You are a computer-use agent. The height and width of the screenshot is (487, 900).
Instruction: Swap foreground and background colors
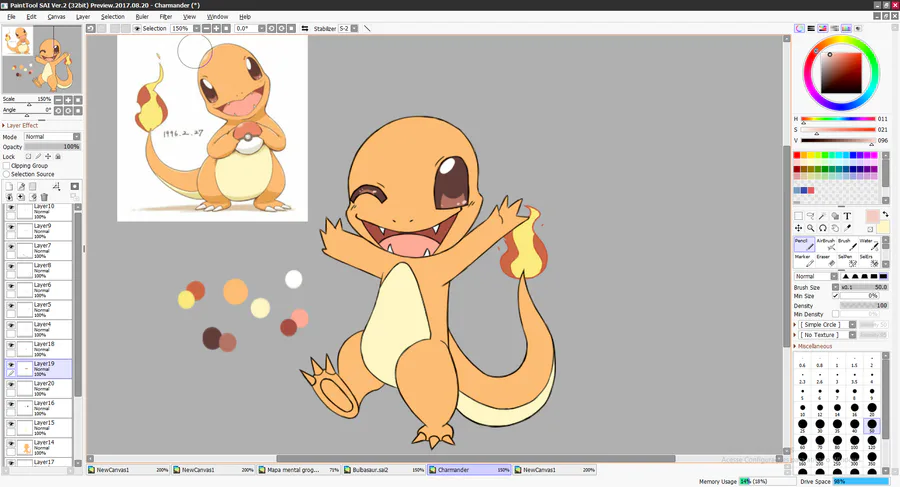[x=885, y=214]
